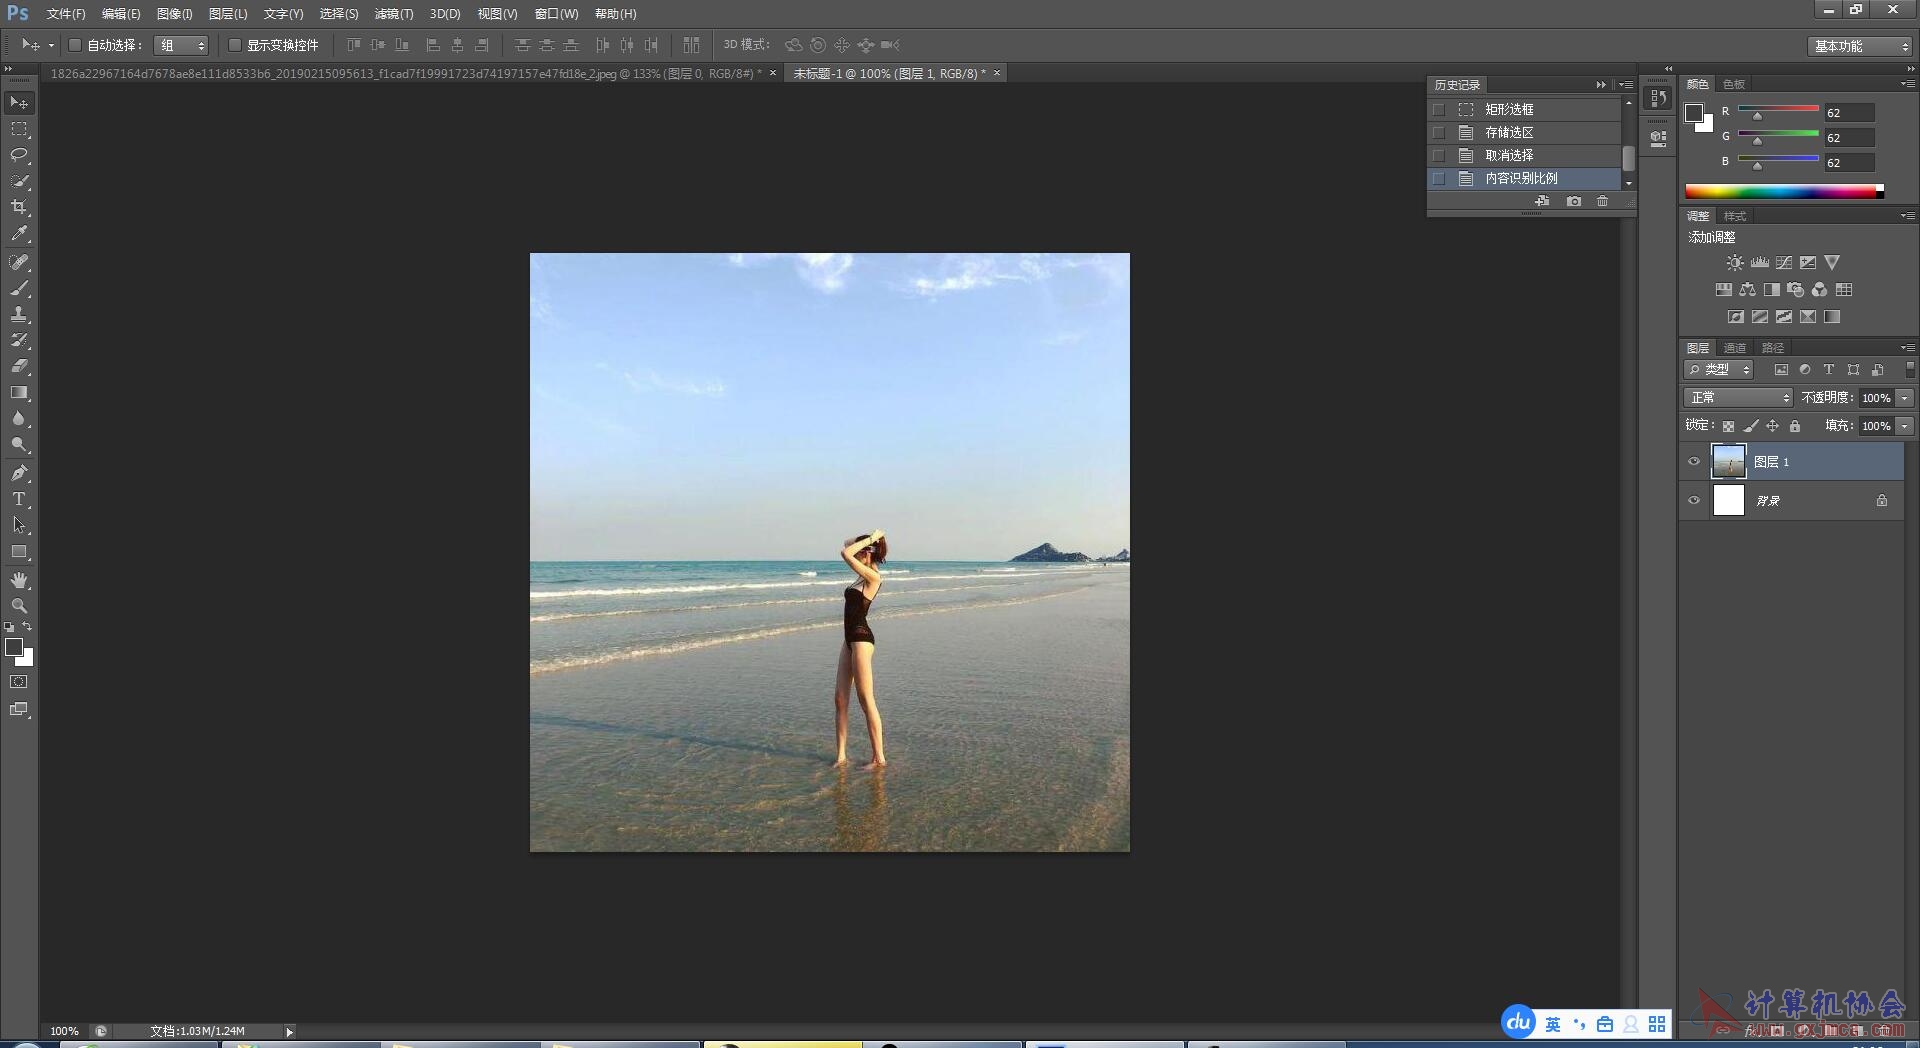Open layer fill dropdown arrow
This screenshot has height=1048, width=1920.
(x=1905, y=426)
